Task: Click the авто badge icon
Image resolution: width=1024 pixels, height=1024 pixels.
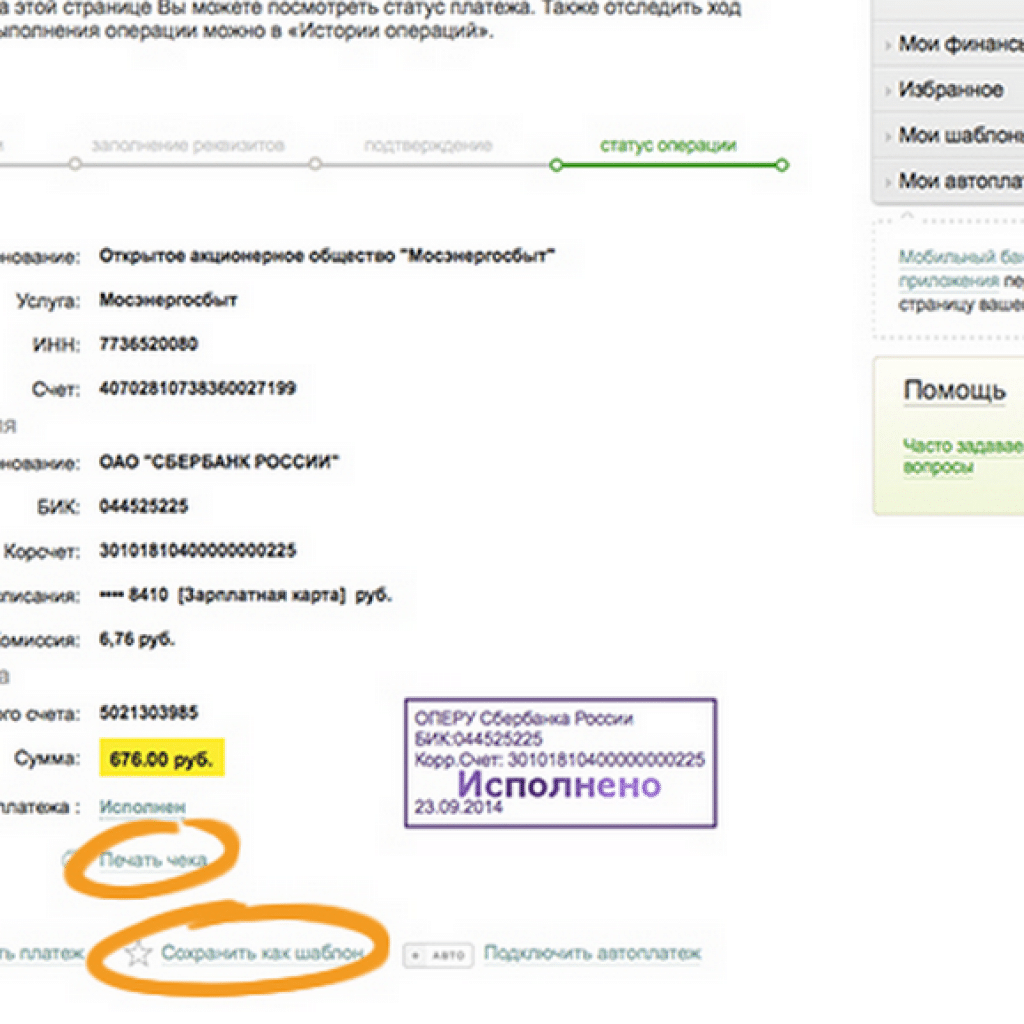Action: coord(437,956)
